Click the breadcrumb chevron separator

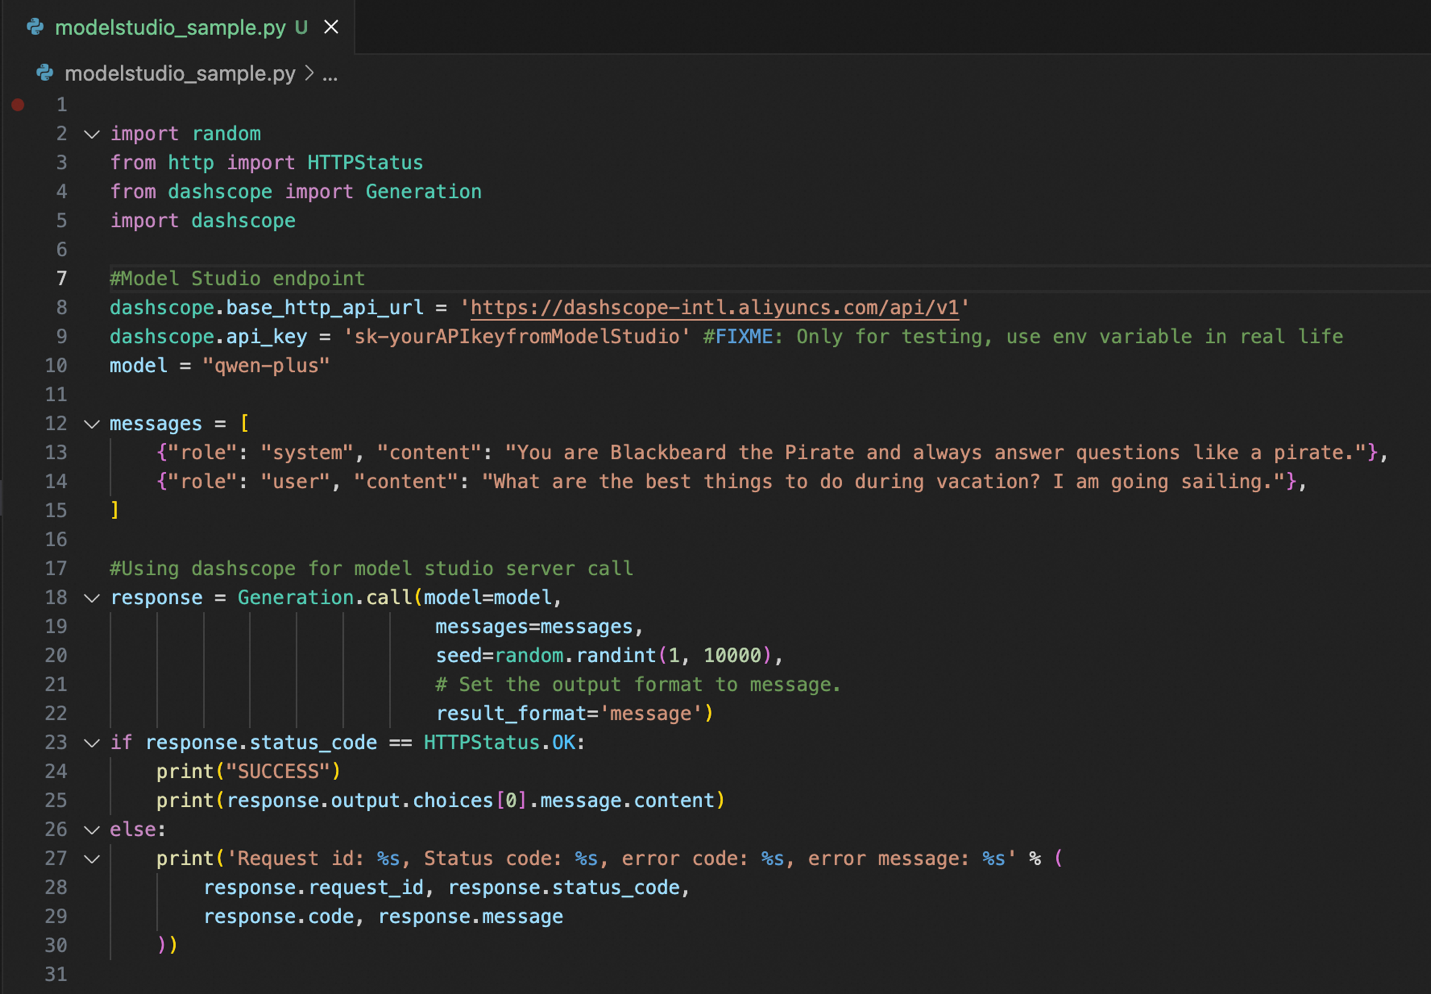[x=309, y=73]
